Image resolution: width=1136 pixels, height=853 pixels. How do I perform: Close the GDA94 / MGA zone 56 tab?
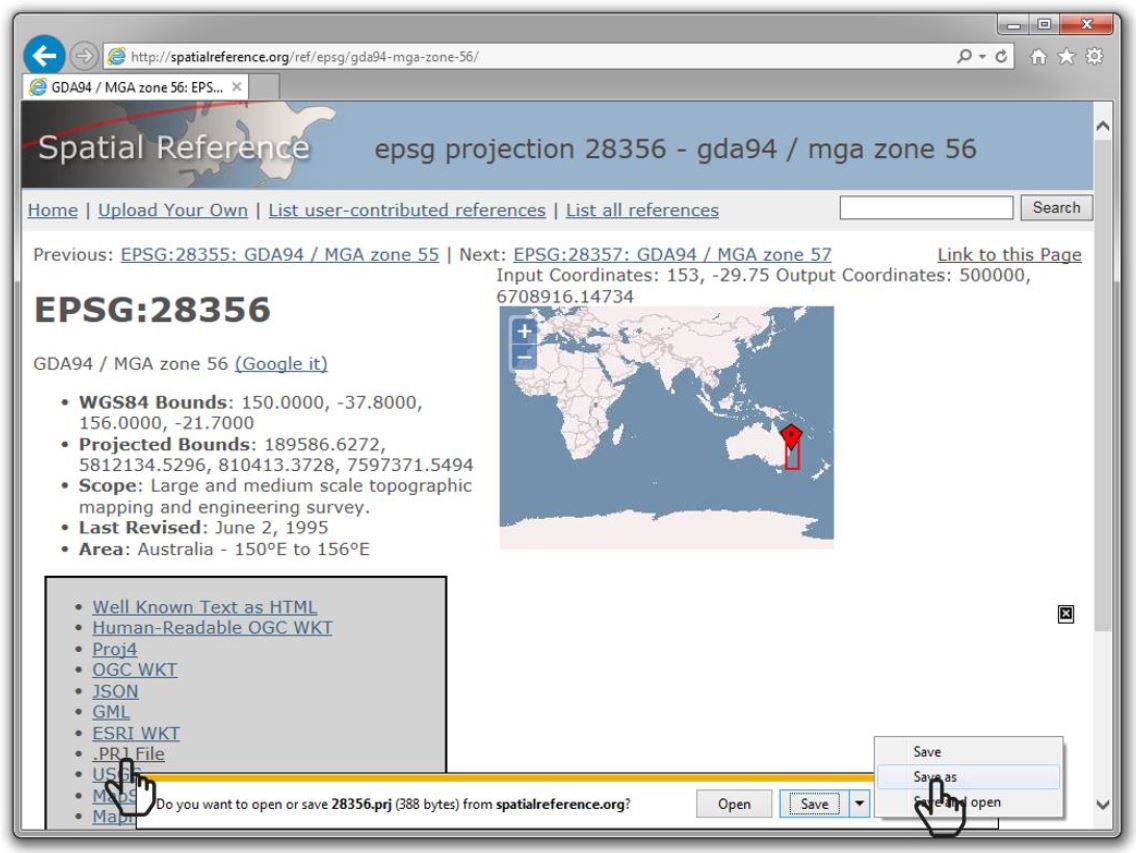(237, 87)
